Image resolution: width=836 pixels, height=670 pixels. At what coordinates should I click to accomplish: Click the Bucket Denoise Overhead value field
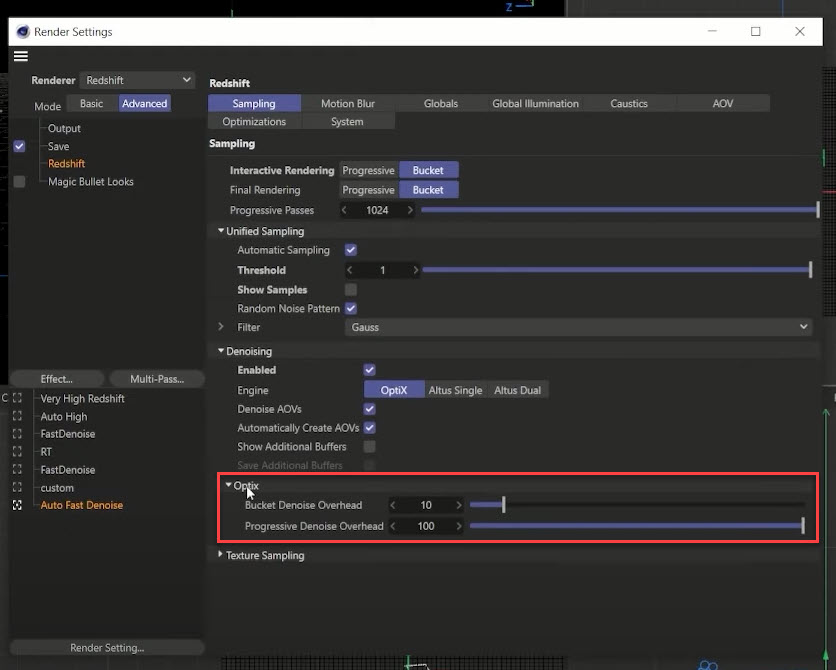click(x=426, y=505)
